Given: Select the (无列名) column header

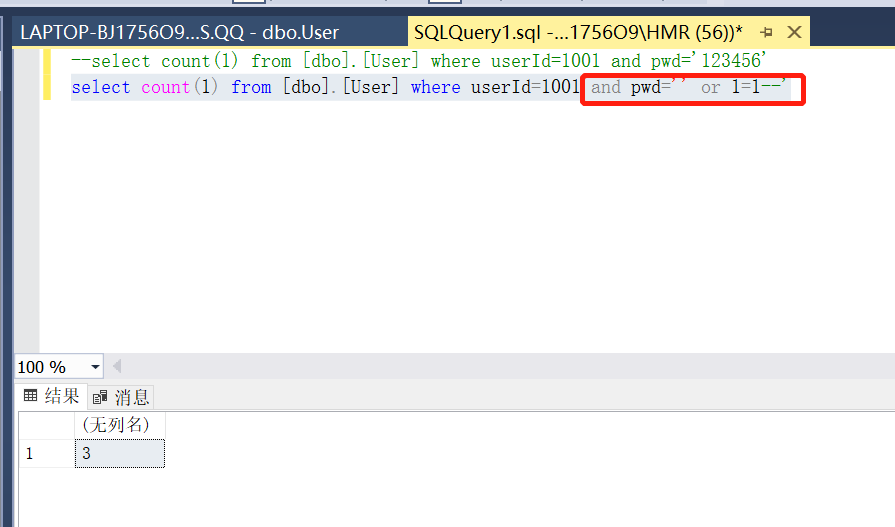Looking at the screenshot, I should [120, 425].
